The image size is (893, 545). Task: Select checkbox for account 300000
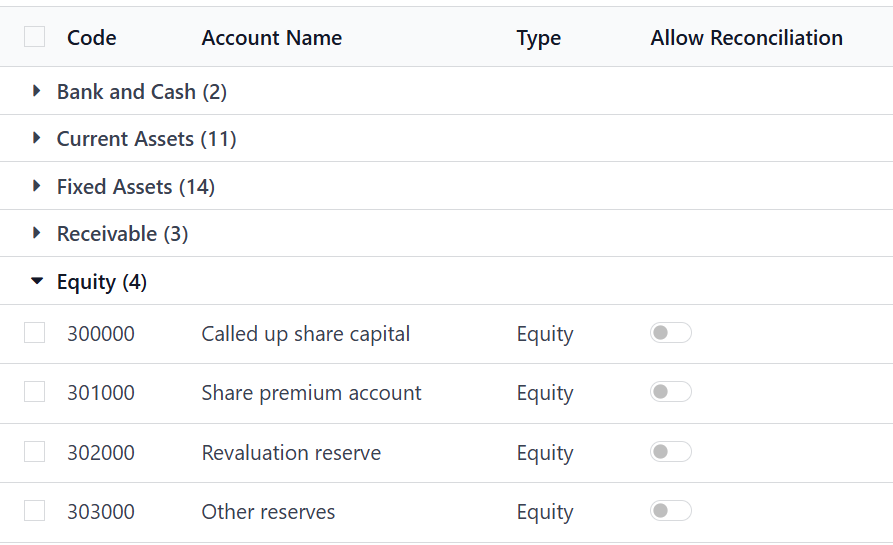tap(34, 333)
